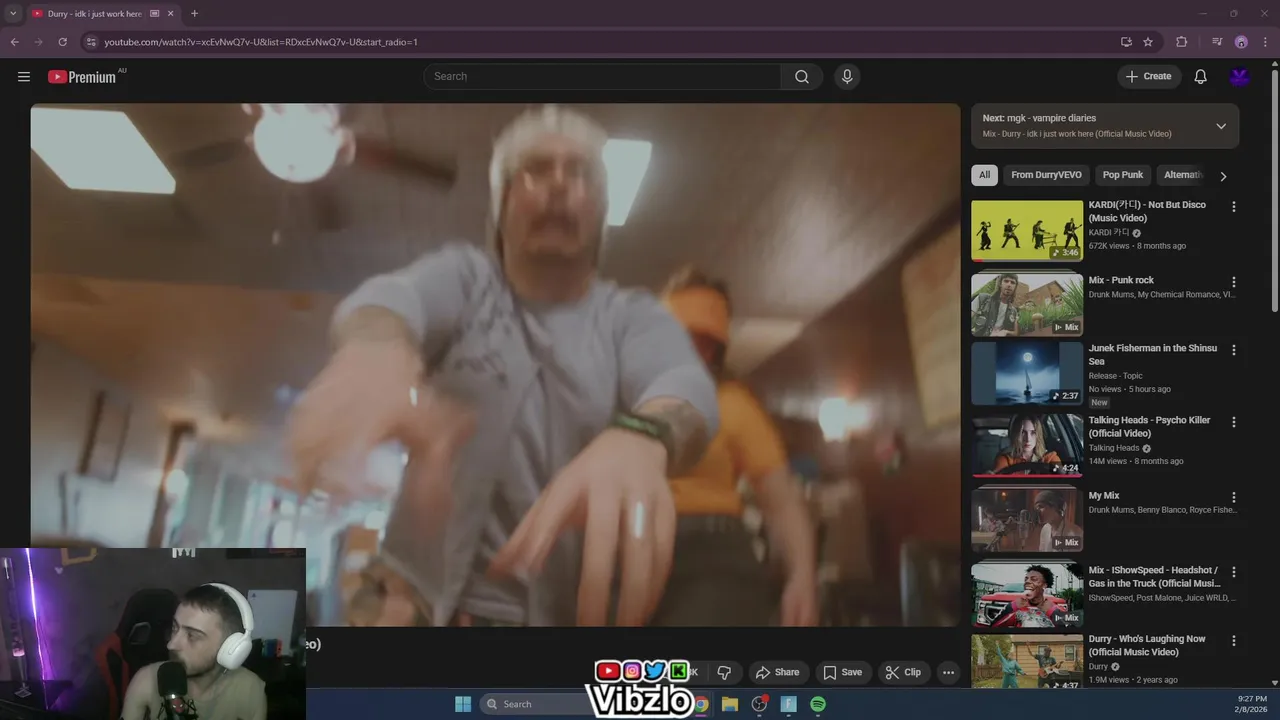Screen dimensions: 1280x720
Task: Open Junek Fisherman in the Shinsu Sea thumbnail
Action: (x=1027, y=373)
